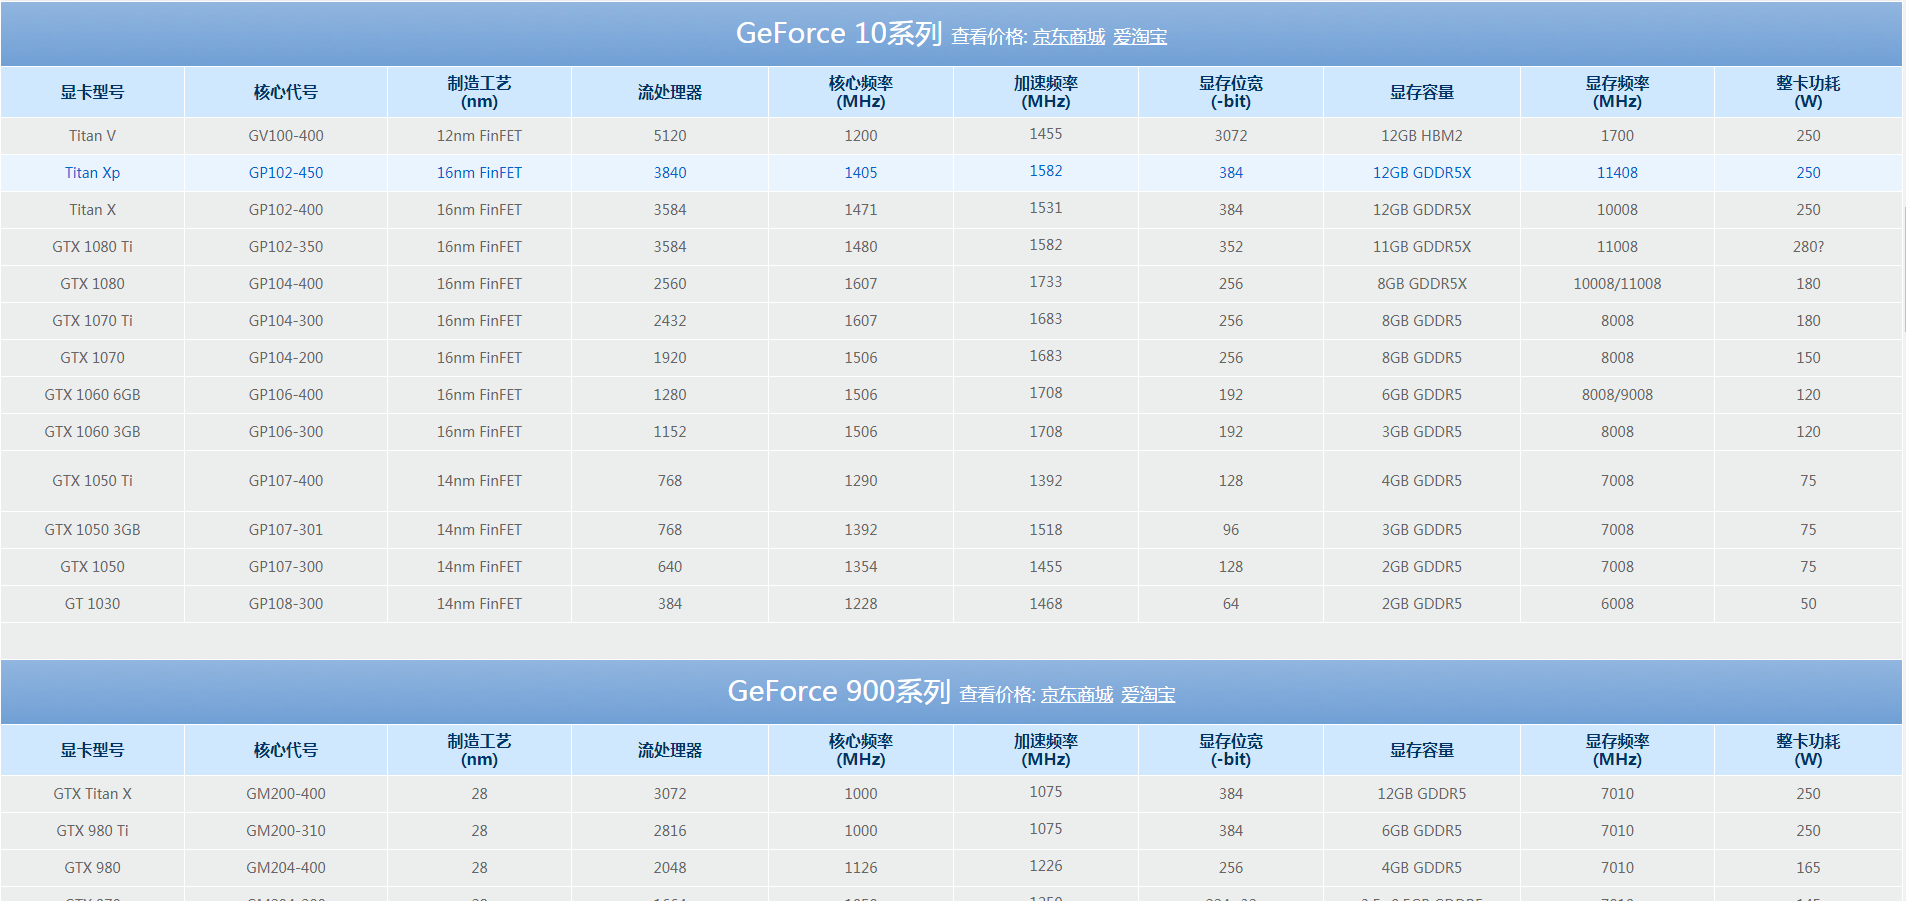Select the Titan X model cell
Screen dimensions: 1906x901
[x=92, y=210]
